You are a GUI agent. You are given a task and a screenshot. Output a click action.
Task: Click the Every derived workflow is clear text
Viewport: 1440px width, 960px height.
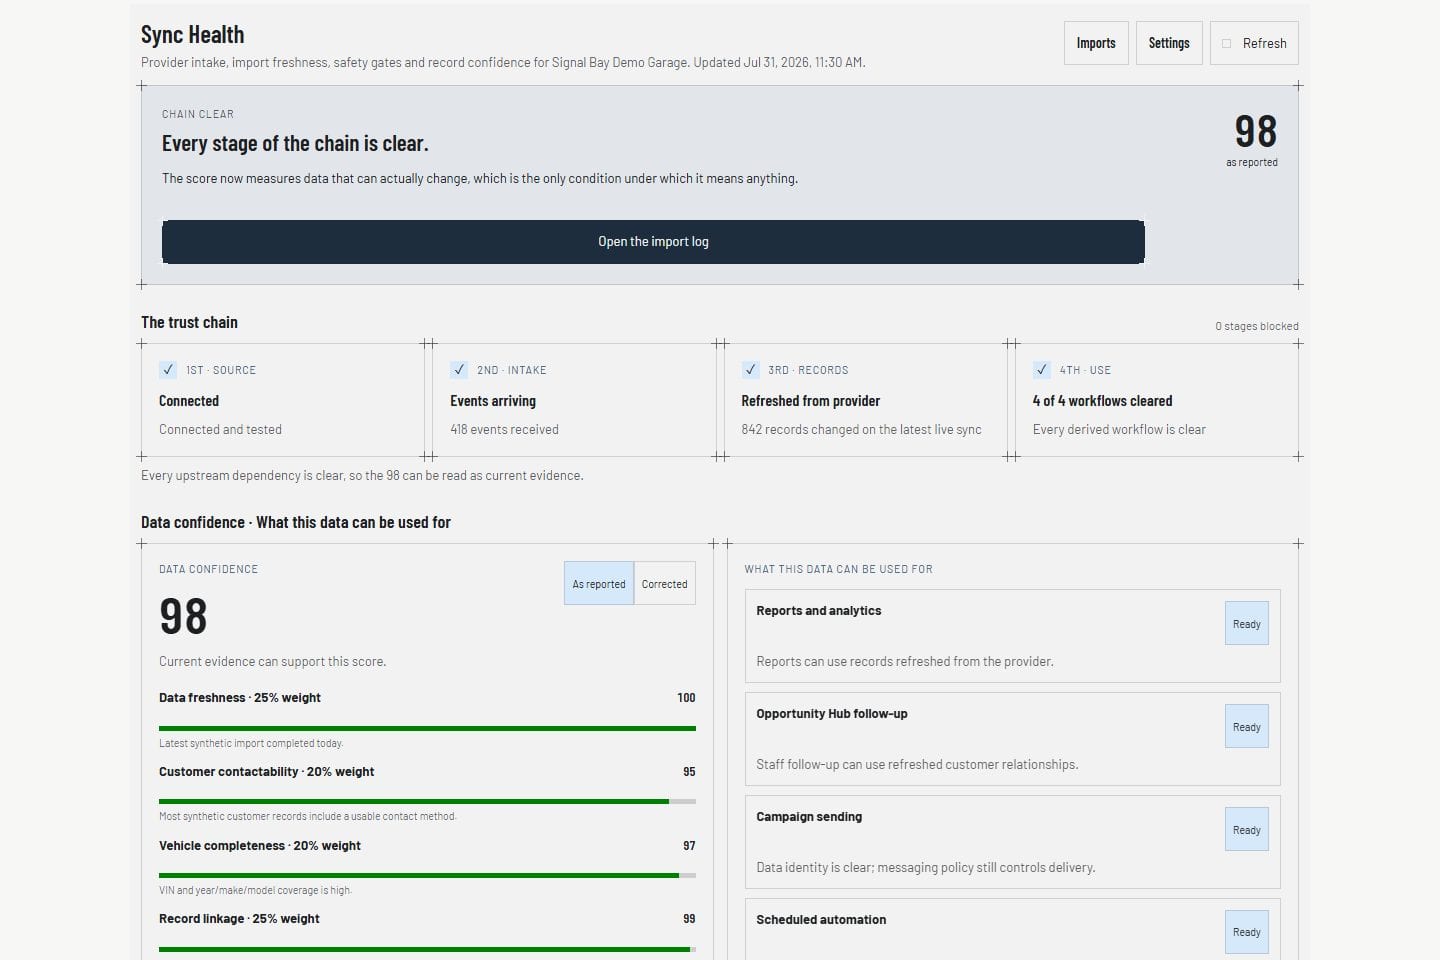1119,430
